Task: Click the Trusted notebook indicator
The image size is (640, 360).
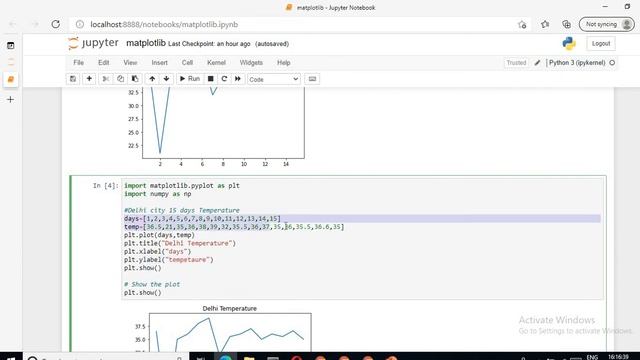Action: coord(516,63)
